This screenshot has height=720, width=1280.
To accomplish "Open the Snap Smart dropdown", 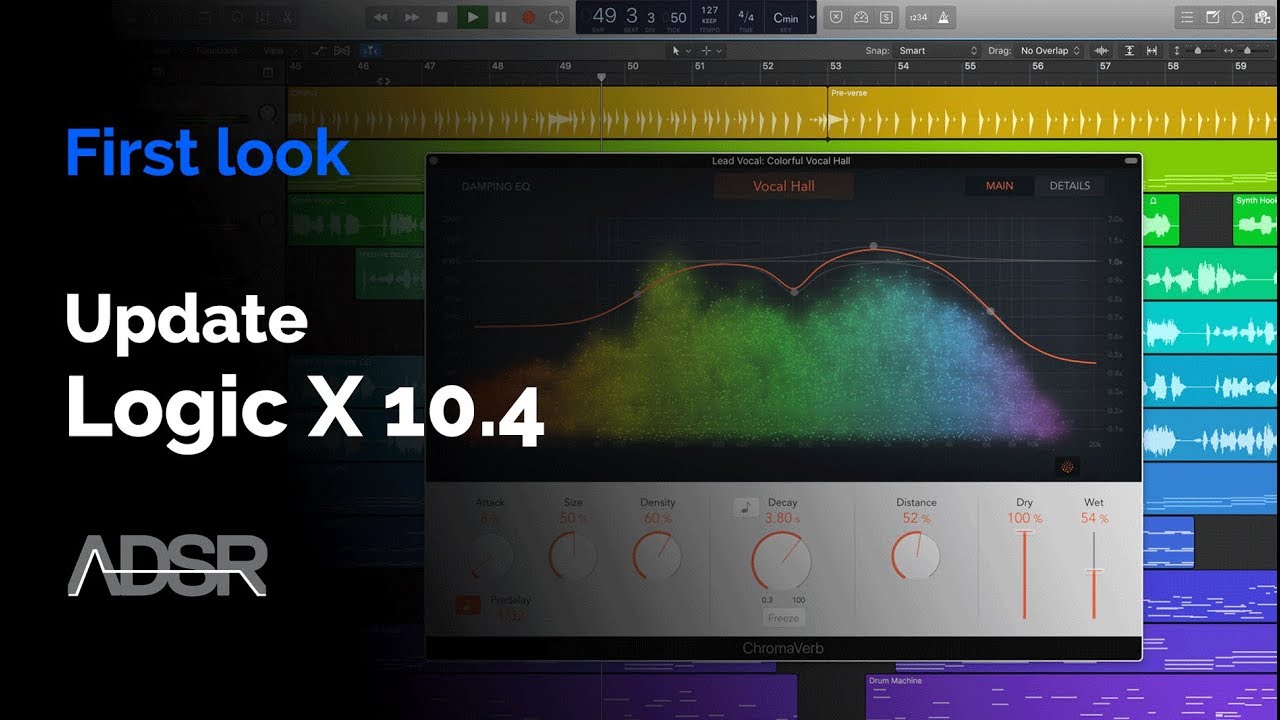I will 938,50.
